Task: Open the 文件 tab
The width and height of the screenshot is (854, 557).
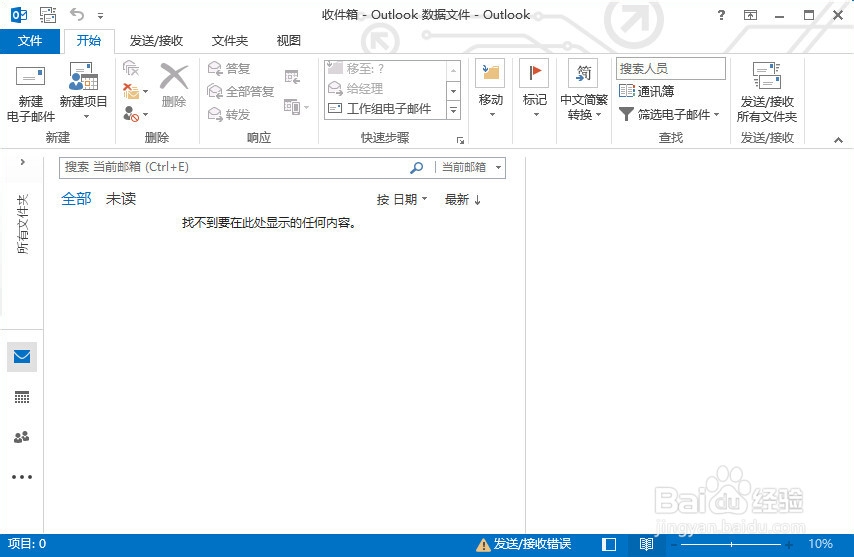Action: tap(29, 41)
